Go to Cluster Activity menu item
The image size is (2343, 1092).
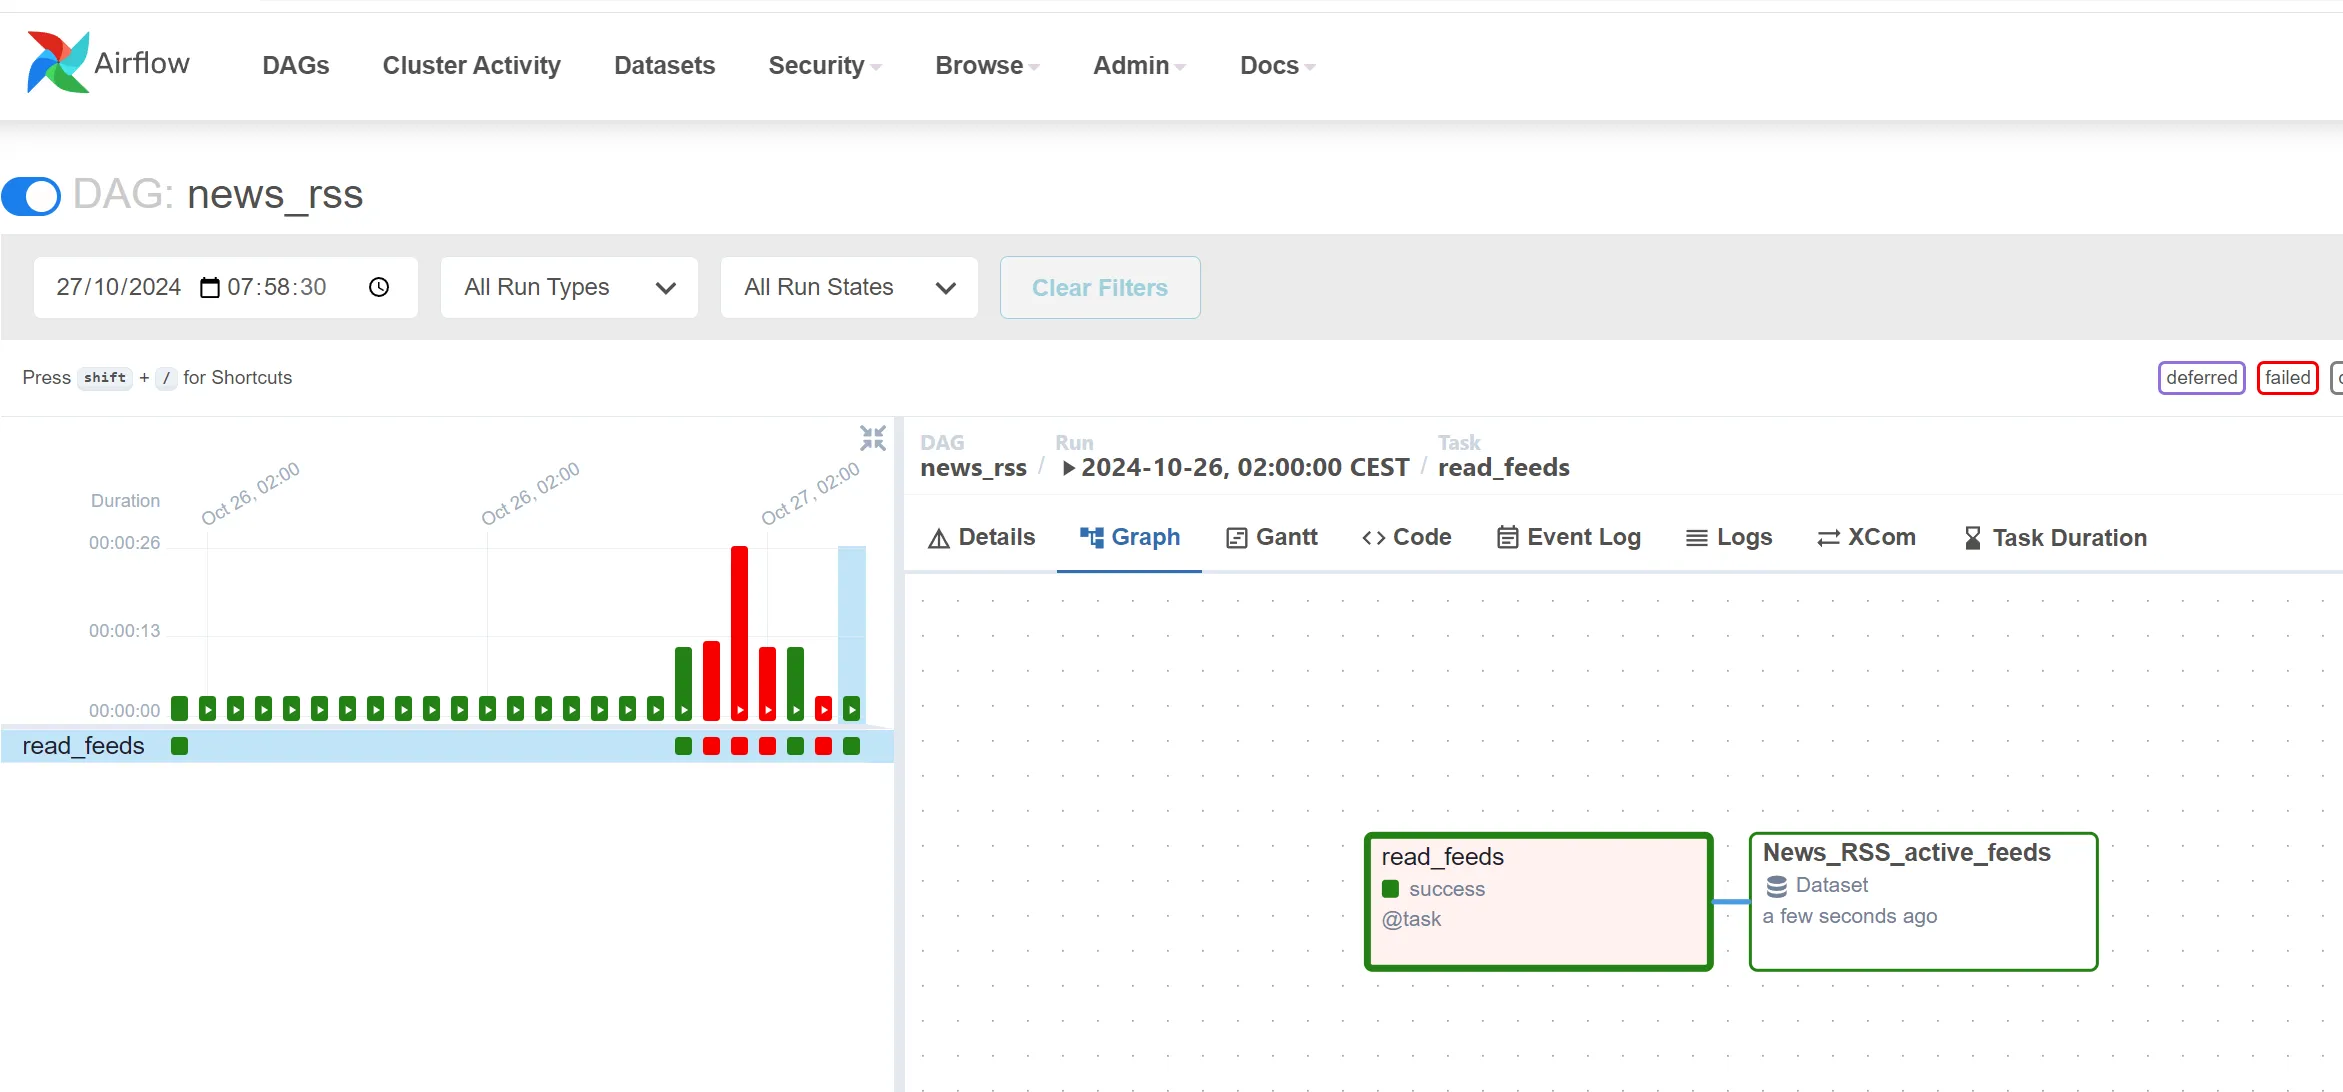[471, 66]
